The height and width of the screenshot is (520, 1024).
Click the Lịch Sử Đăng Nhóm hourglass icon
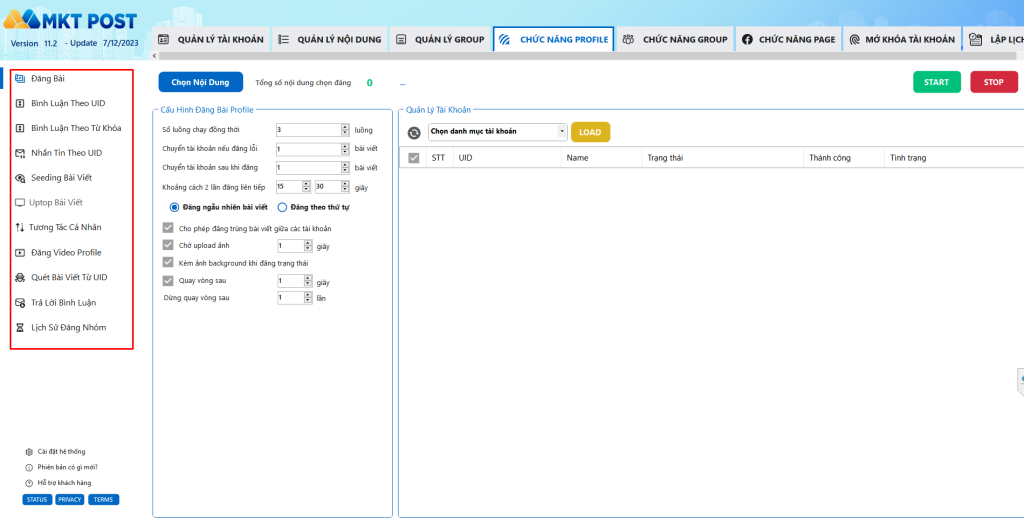(x=20, y=327)
